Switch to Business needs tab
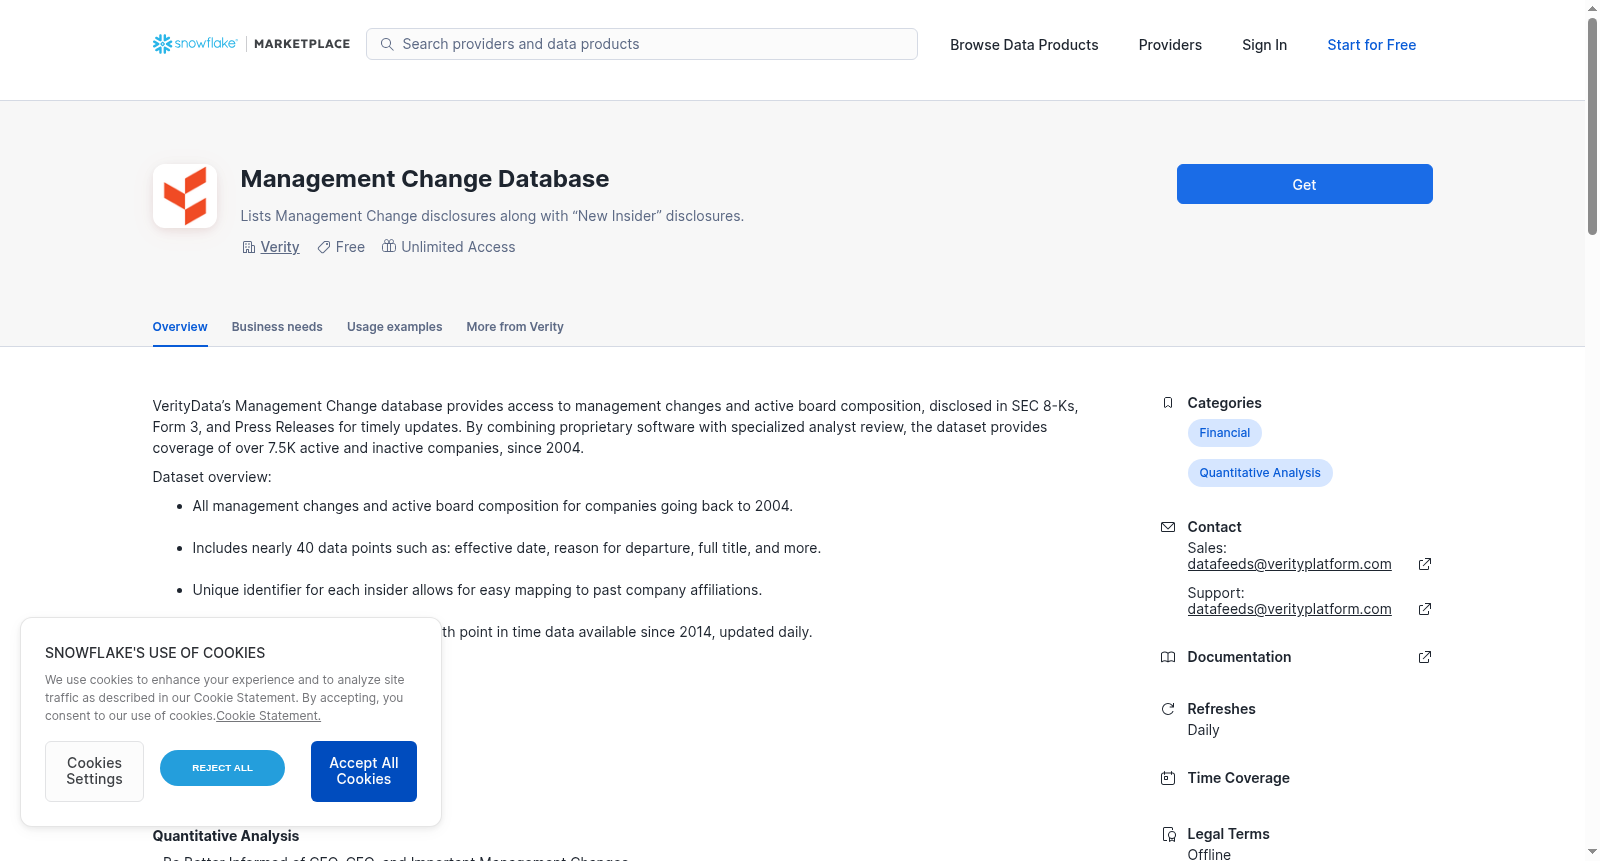Screen dimensions: 1600x861 point(277,327)
